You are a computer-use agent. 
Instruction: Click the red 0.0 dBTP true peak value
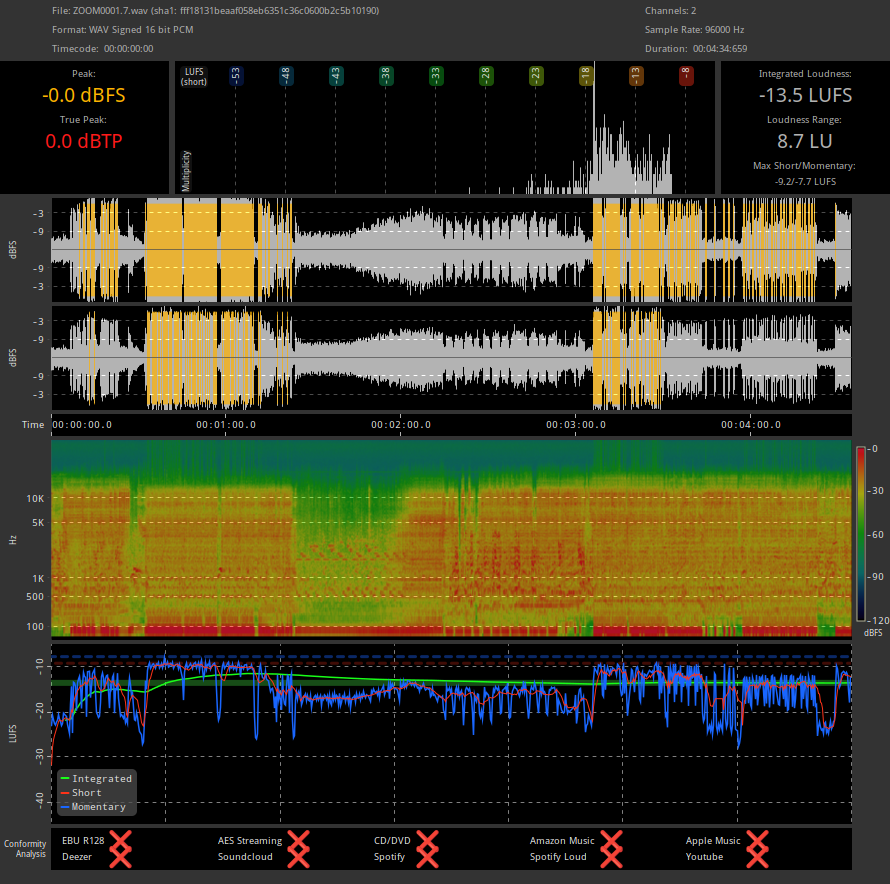[x=84, y=141]
